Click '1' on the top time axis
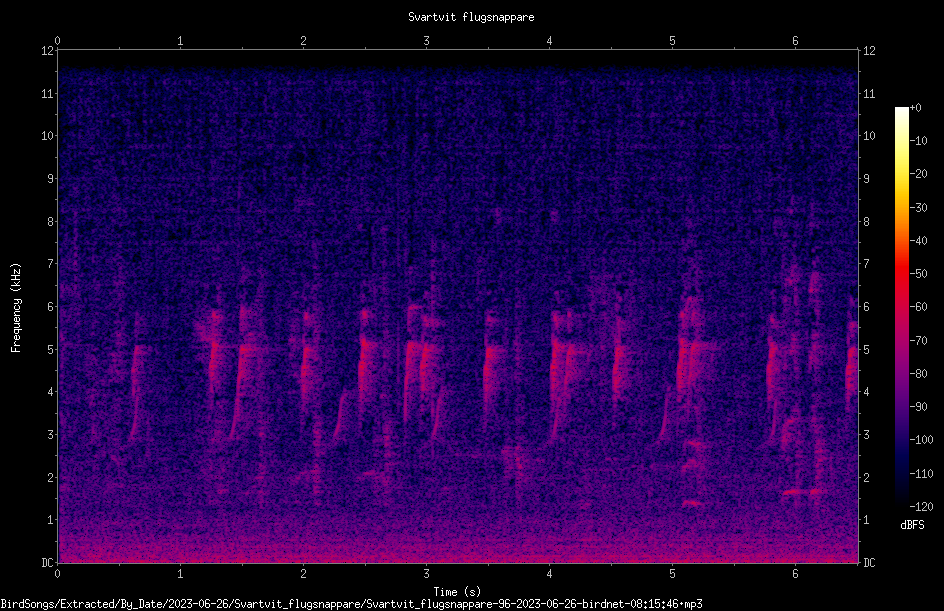The width and height of the screenshot is (944, 611). point(180,41)
